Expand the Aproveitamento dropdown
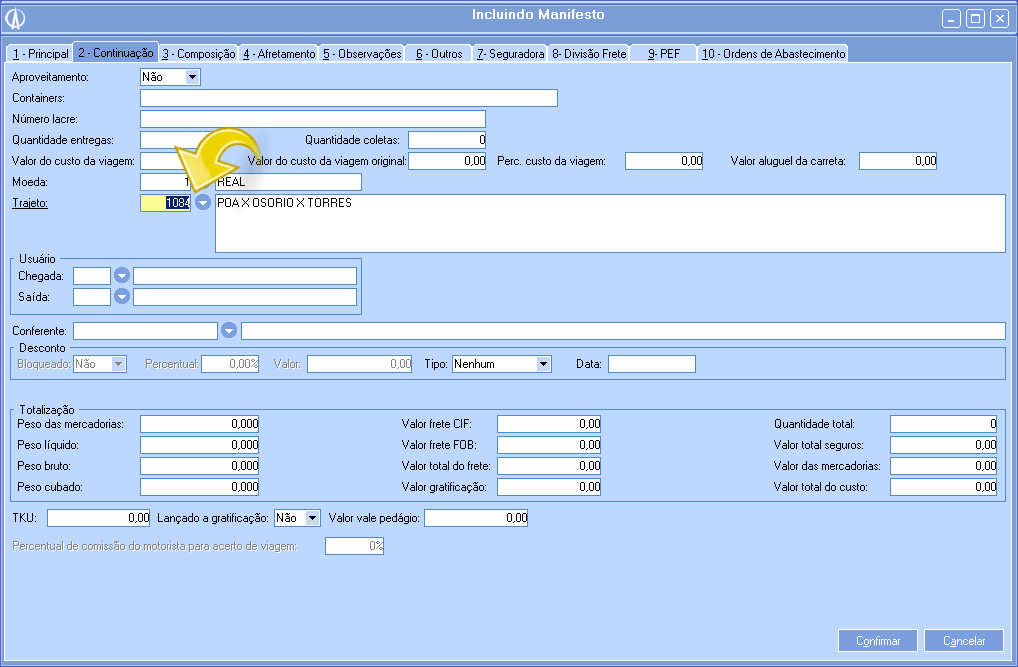Viewport: 1018px width, 667px height. click(x=192, y=77)
